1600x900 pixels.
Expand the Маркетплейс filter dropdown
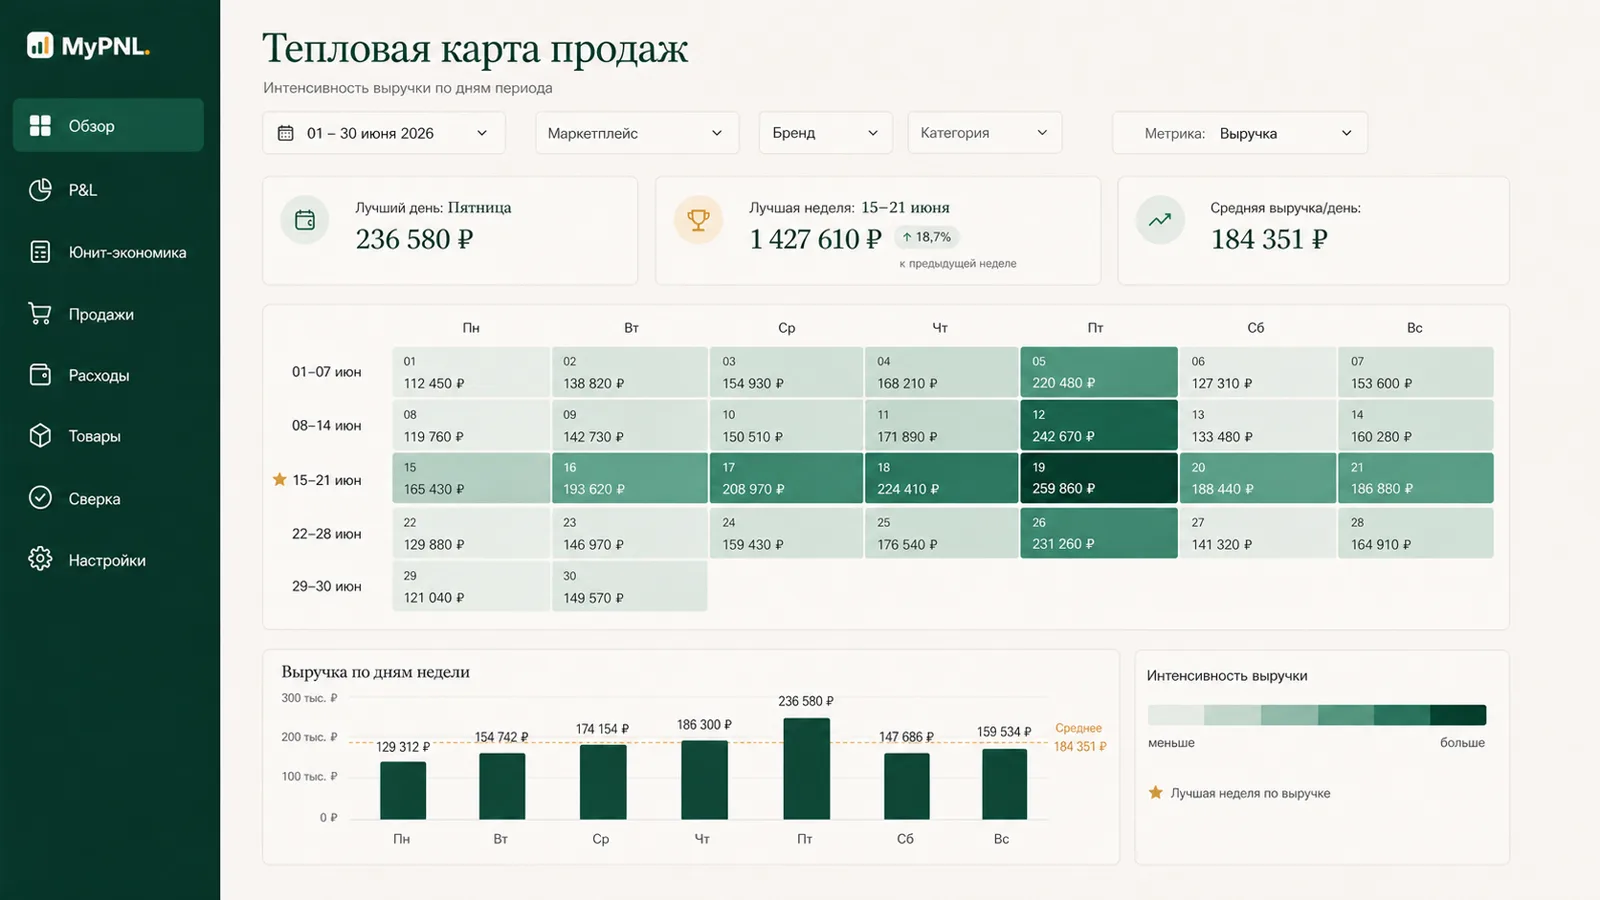click(x=637, y=133)
